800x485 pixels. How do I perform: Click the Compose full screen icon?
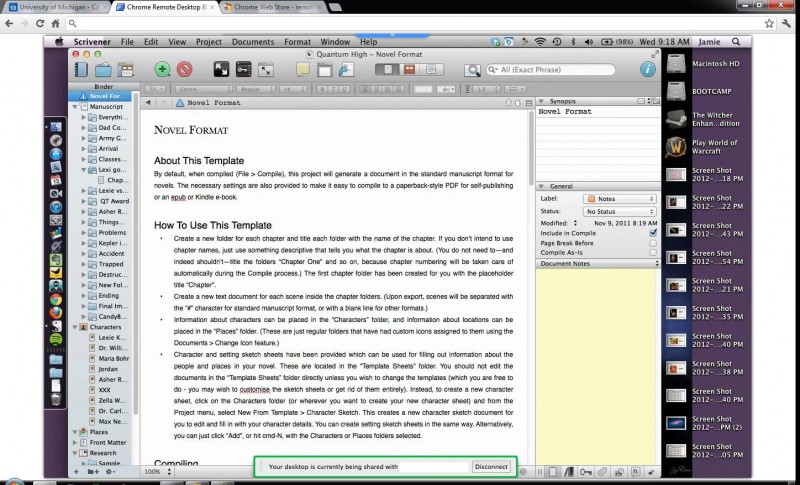pyautogui.click(x=221, y=69)
